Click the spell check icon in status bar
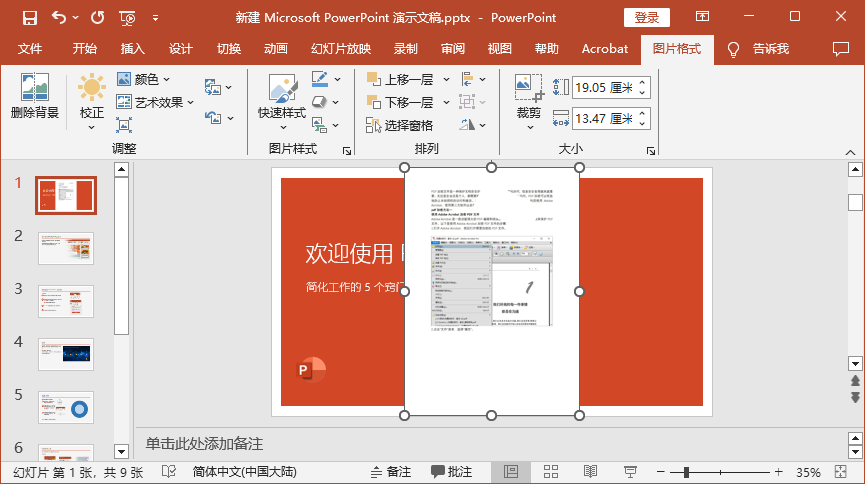 tap(169, 472)
